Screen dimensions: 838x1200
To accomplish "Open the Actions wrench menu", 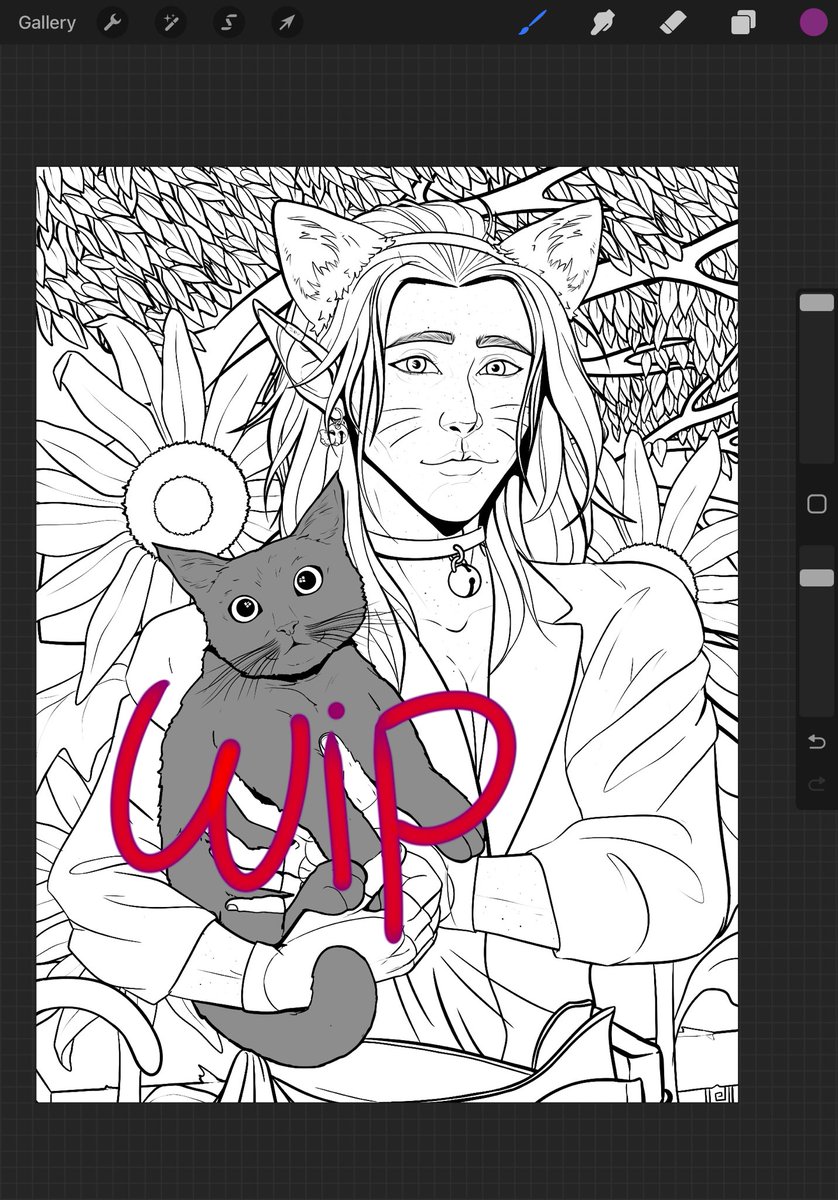I will (x=112, y=22).
